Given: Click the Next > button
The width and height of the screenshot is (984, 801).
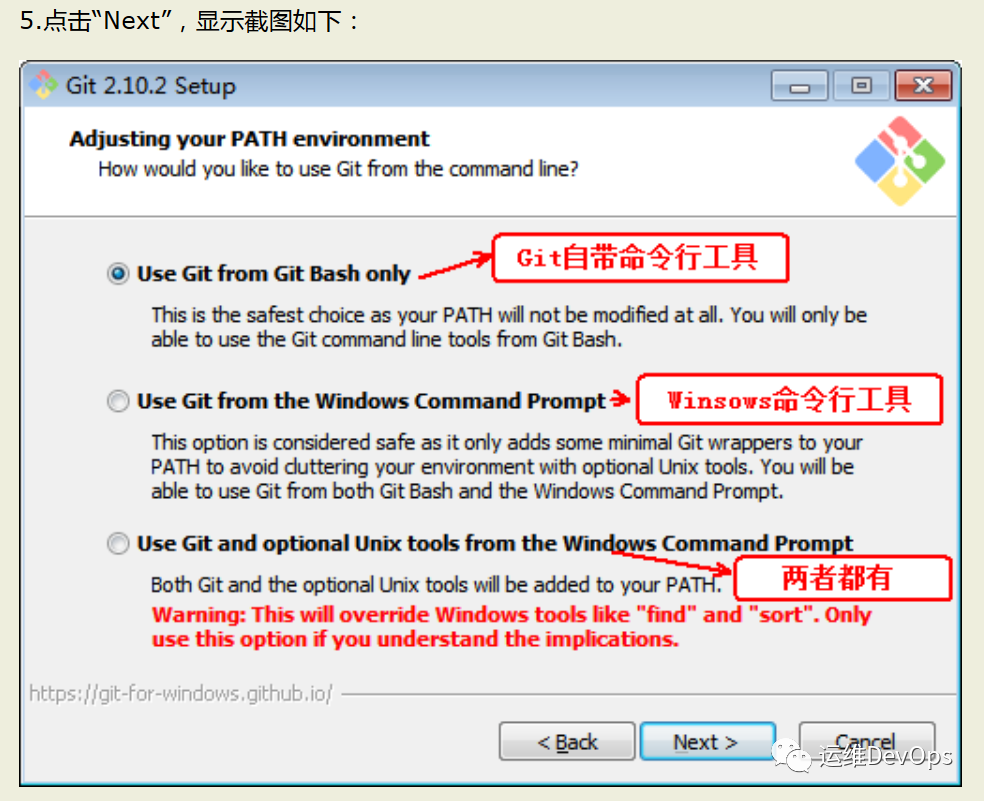Looking at the screenshot, I should [x=707, y=742].
